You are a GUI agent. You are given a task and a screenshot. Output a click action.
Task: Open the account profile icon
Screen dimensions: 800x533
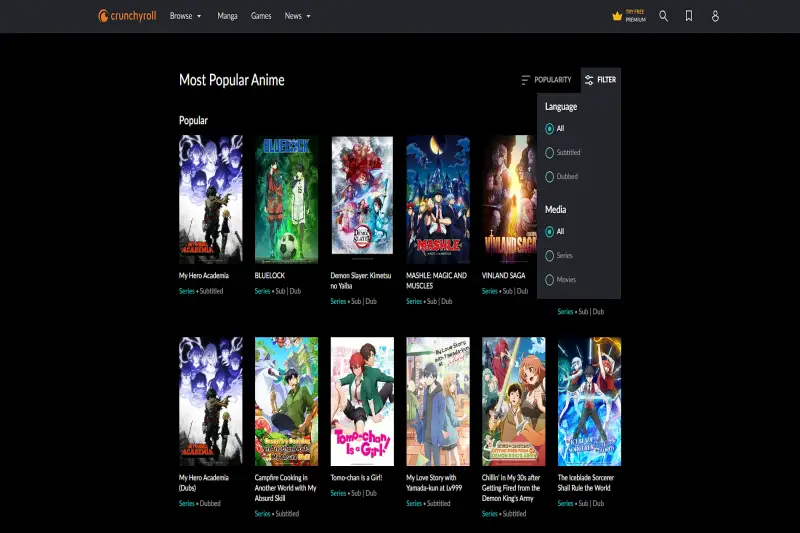[x=715, y=16]
